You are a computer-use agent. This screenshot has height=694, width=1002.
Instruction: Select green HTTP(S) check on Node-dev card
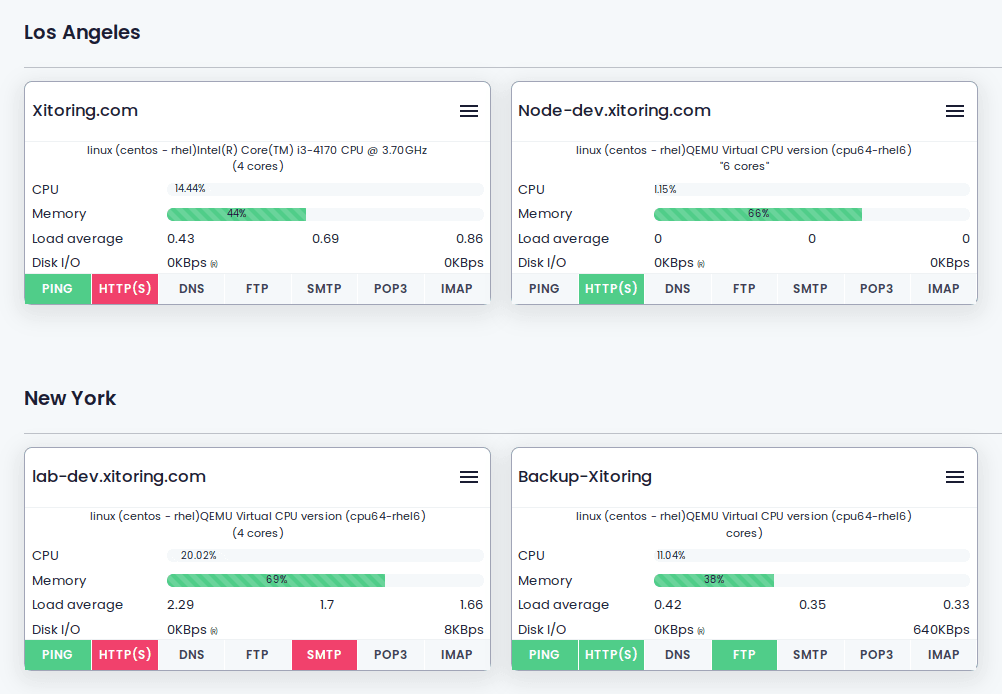click(611, 289)
